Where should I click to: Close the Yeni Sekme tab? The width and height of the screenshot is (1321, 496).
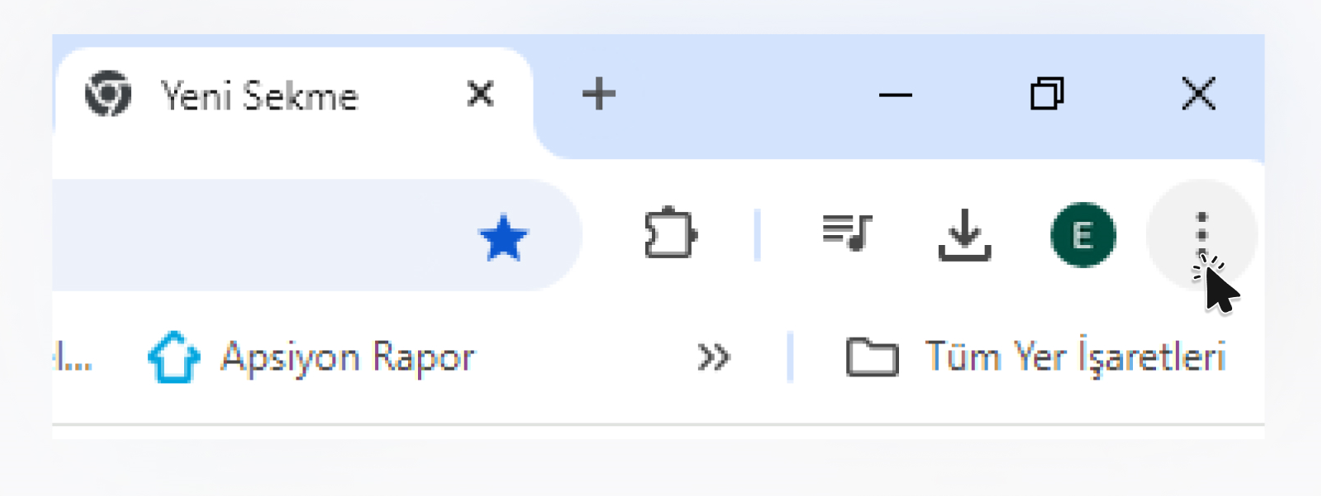point(481,94)
